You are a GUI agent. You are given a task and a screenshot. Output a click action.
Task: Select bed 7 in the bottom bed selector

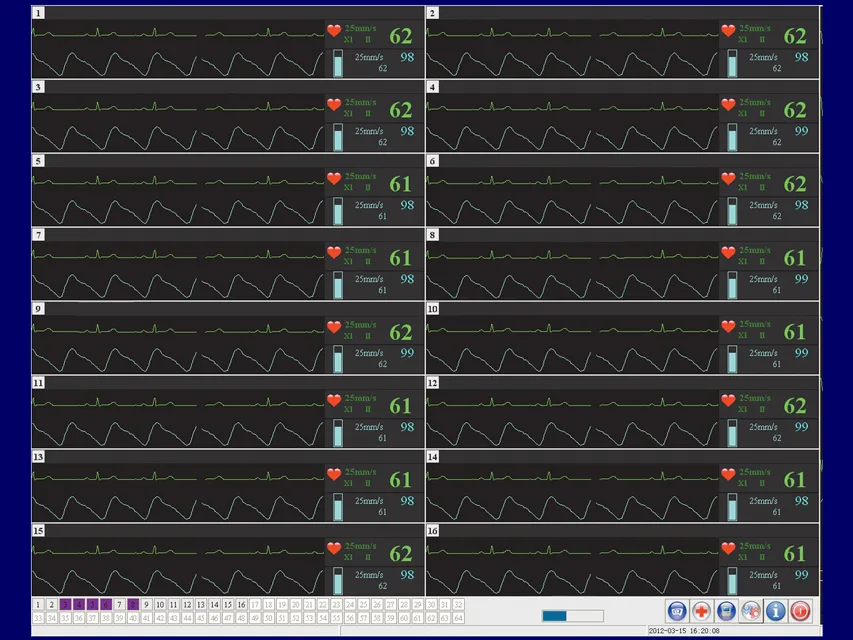click(120, 605)
